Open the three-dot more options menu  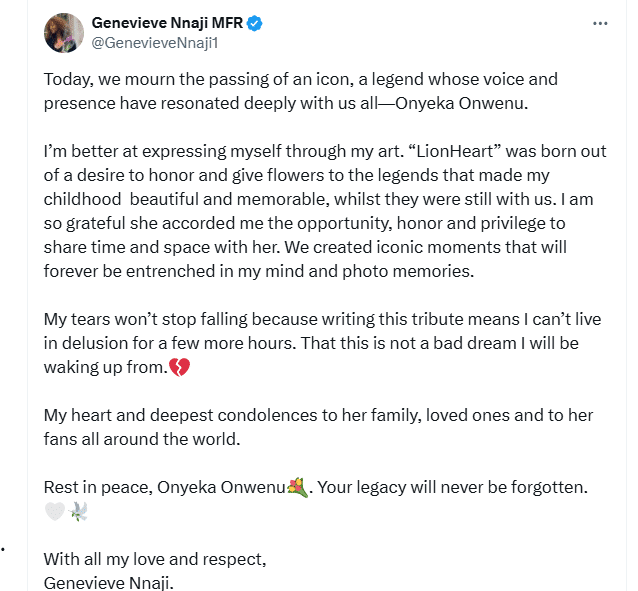tap(600, 22)
